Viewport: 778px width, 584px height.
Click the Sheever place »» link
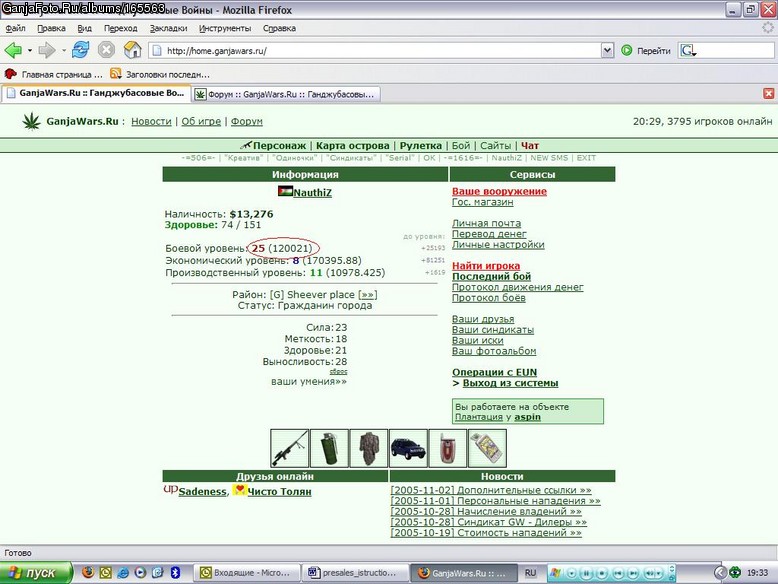click(368, 295)
